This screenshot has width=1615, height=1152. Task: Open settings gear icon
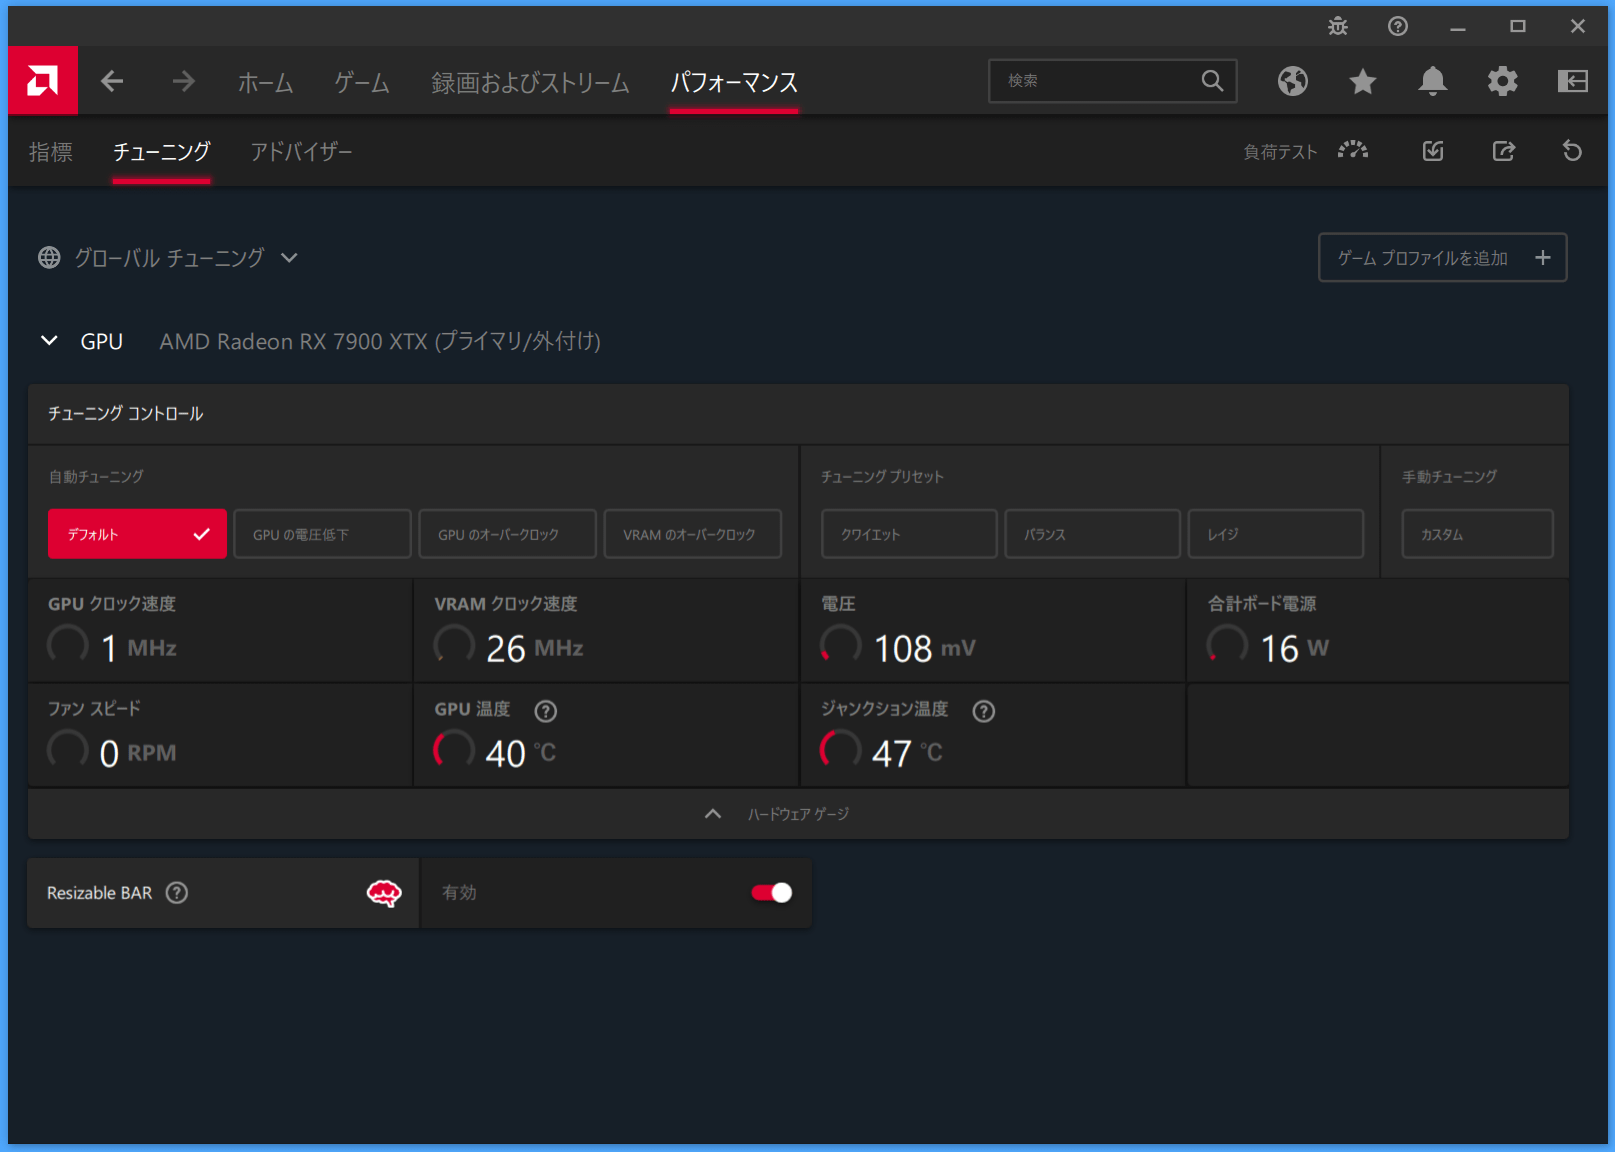[x=1503, y=81]
